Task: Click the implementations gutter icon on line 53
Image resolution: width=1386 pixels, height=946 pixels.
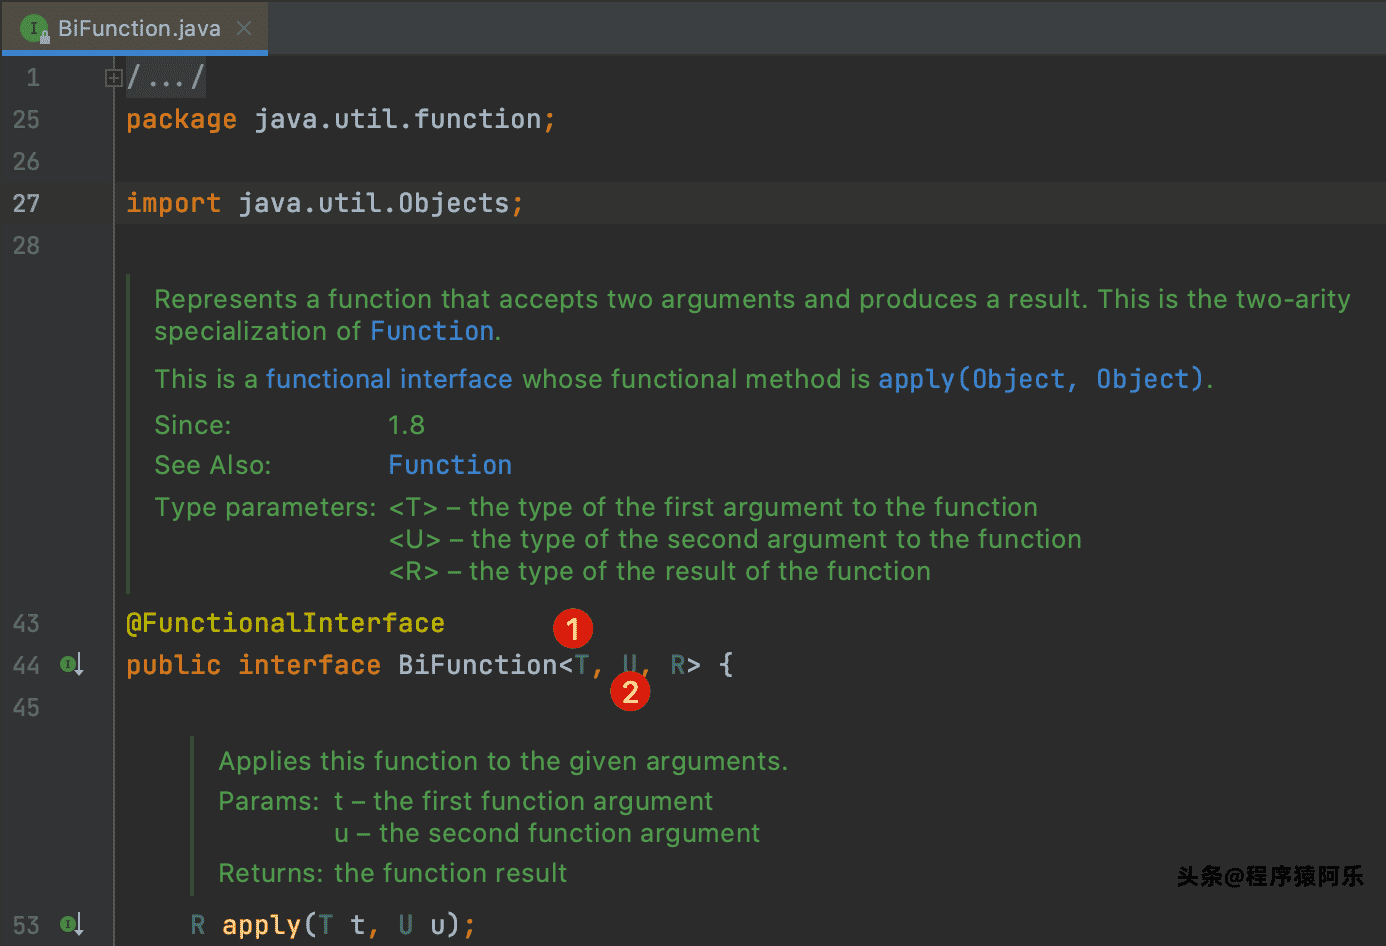Action: (71, 924)
